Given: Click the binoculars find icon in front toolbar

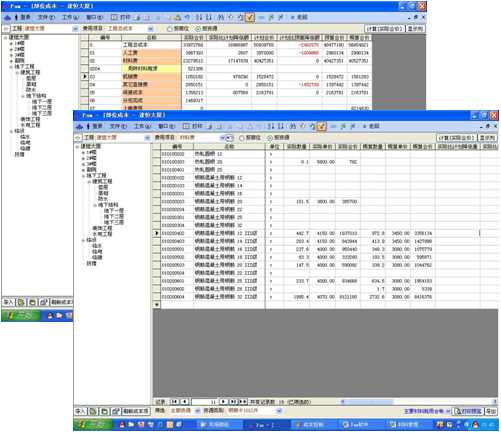Looking at the screenshot, I should point(293,126).
